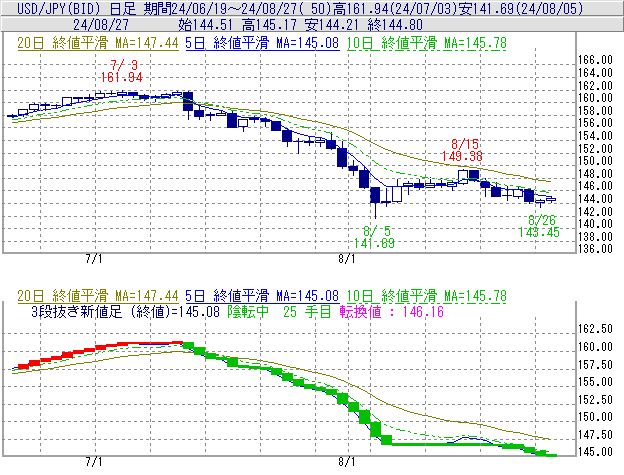Click the high price 高145.17
Screen dimensions: 624x475
(x=270, y=25)
